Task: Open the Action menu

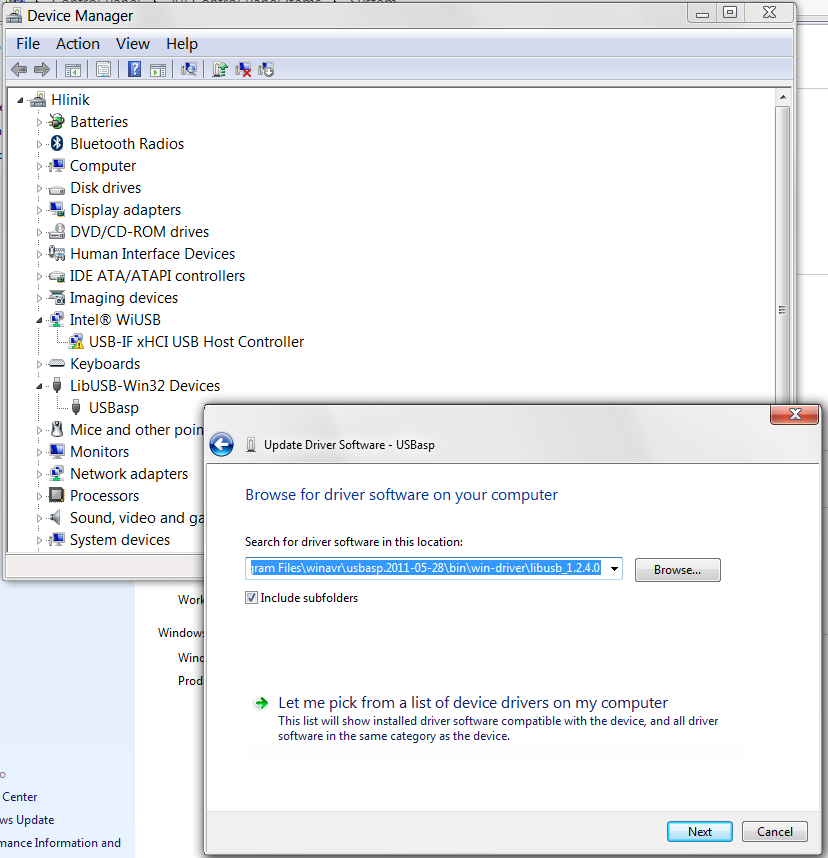Action: pyautogui.click(x=77, y=44)
